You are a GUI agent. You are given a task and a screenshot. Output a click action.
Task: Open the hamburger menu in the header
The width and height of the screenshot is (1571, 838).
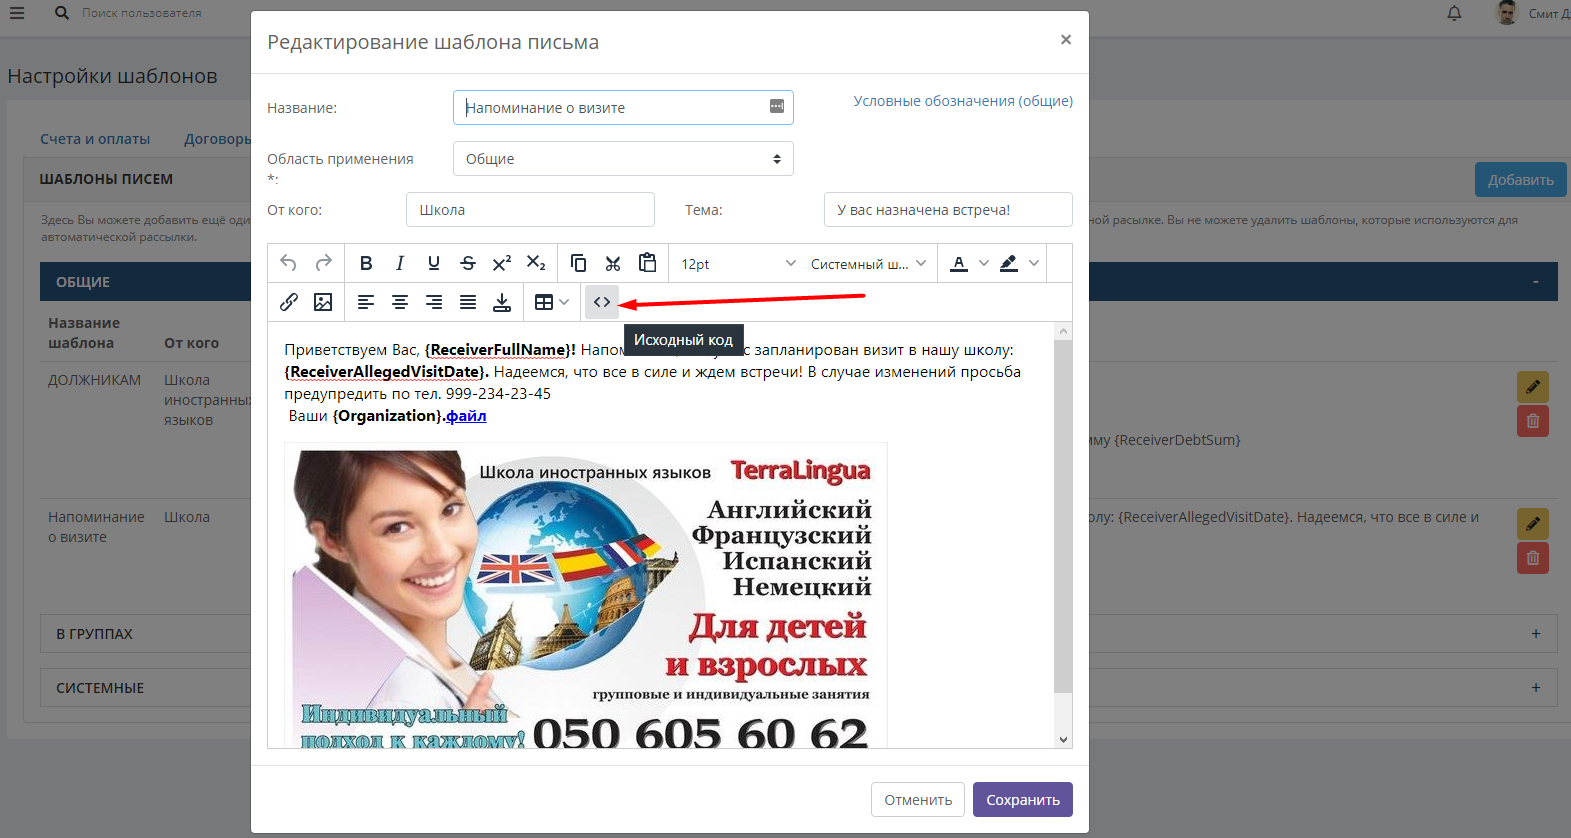17,13
